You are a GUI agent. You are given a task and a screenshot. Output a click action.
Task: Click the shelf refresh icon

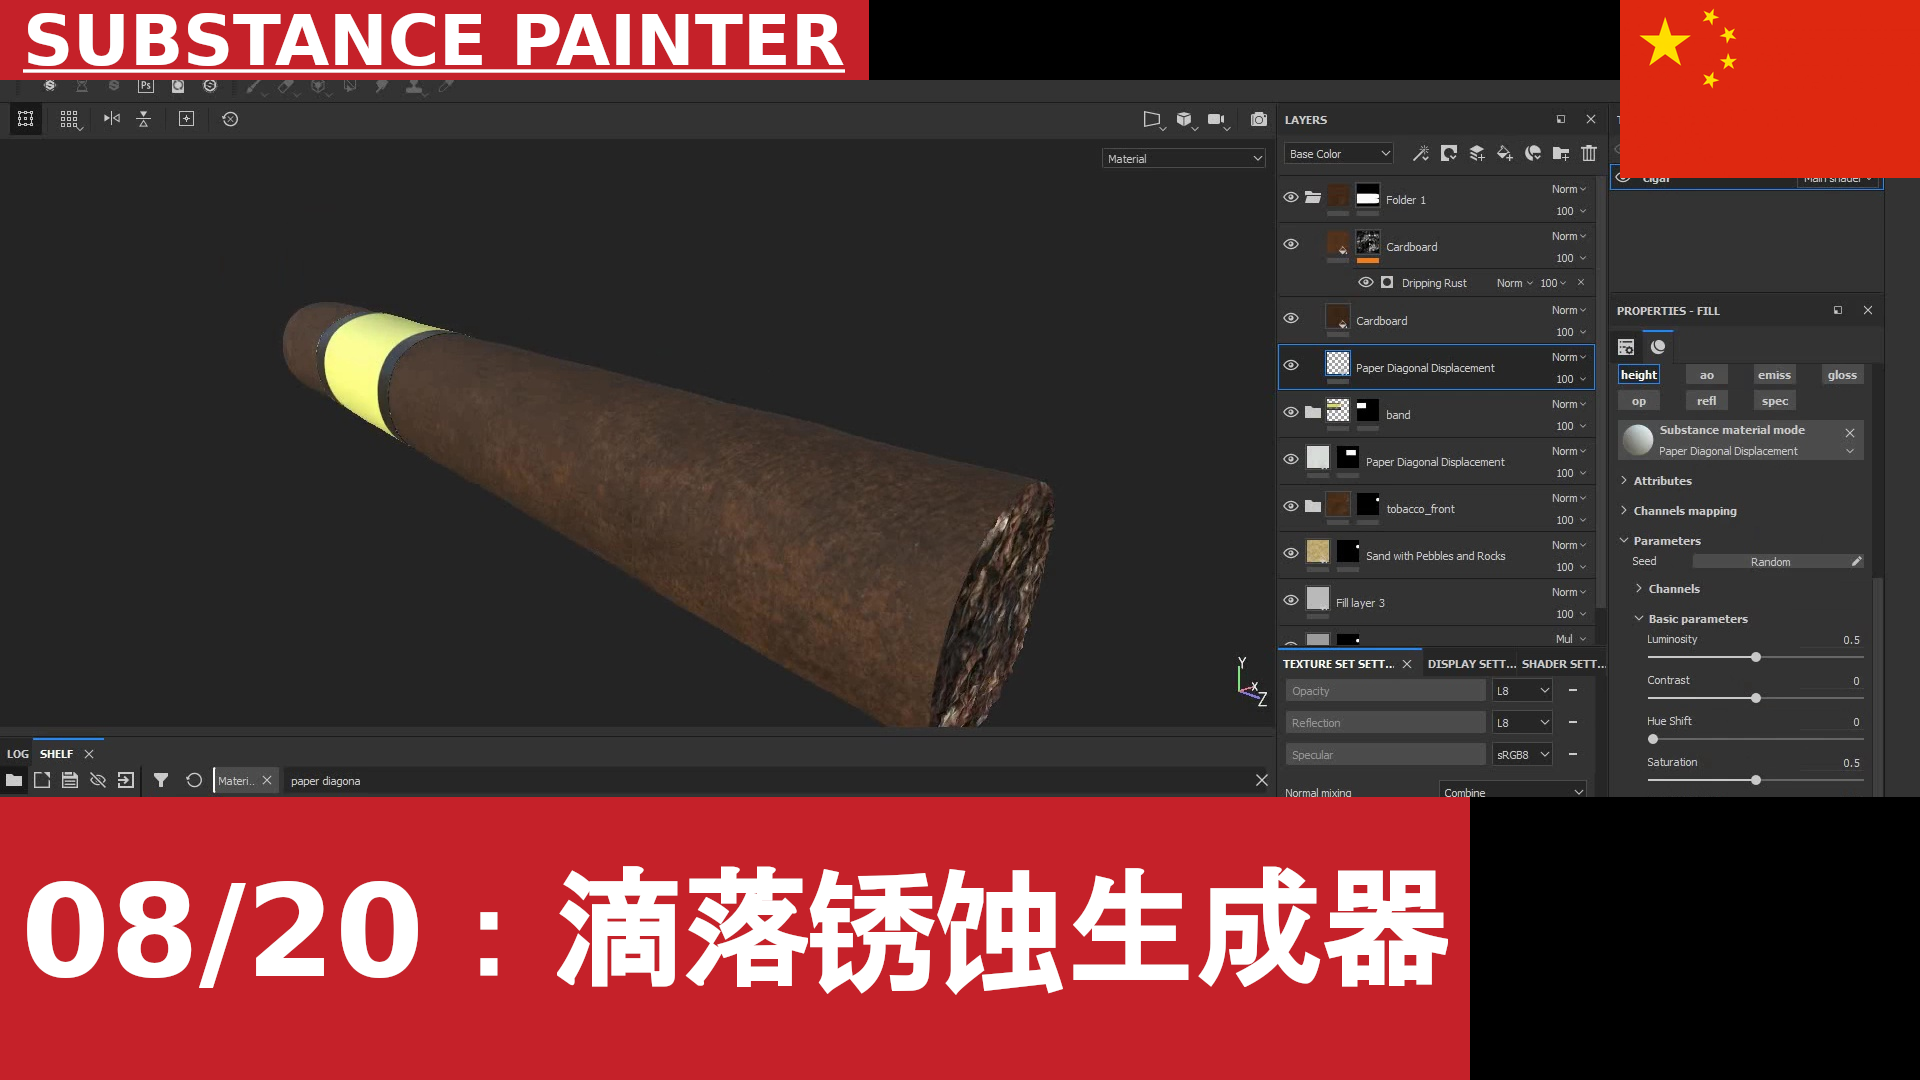coord(194,780)
